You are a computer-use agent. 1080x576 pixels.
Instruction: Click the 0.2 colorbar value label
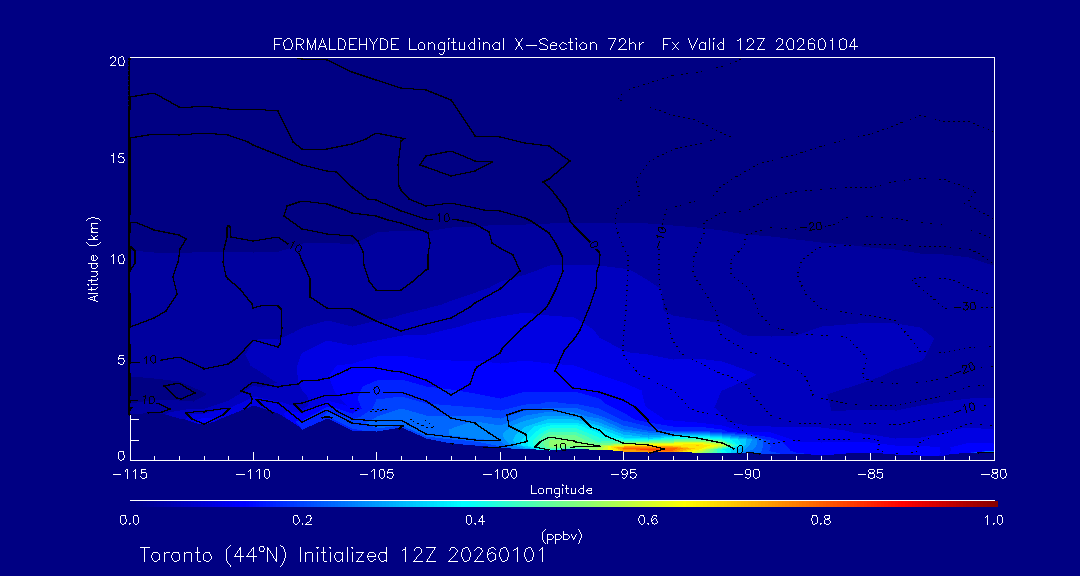302,520
